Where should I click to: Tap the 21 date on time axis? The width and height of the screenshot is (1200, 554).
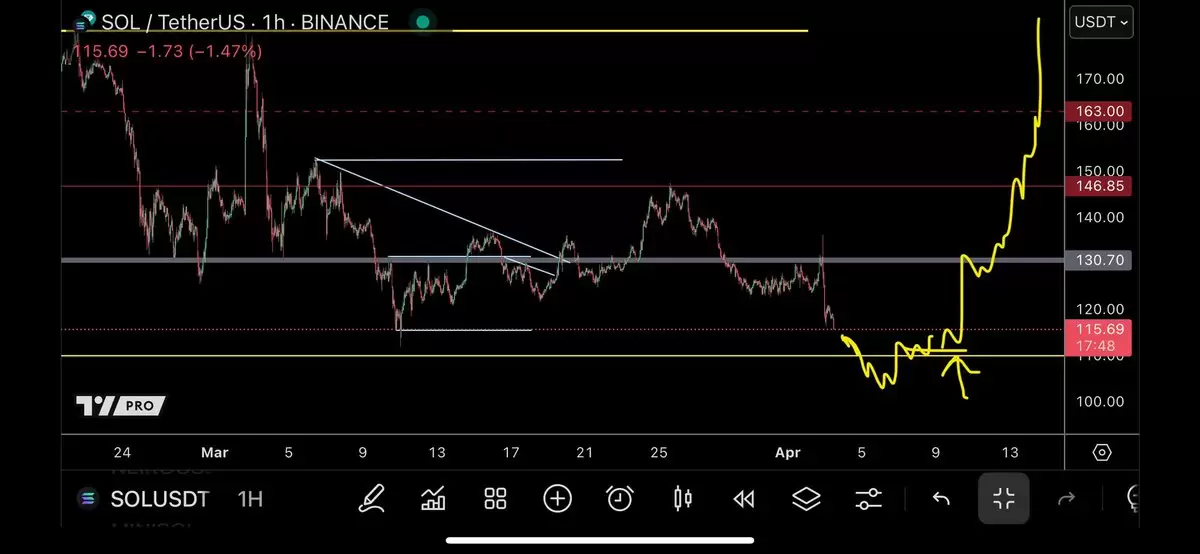(584, 452)
